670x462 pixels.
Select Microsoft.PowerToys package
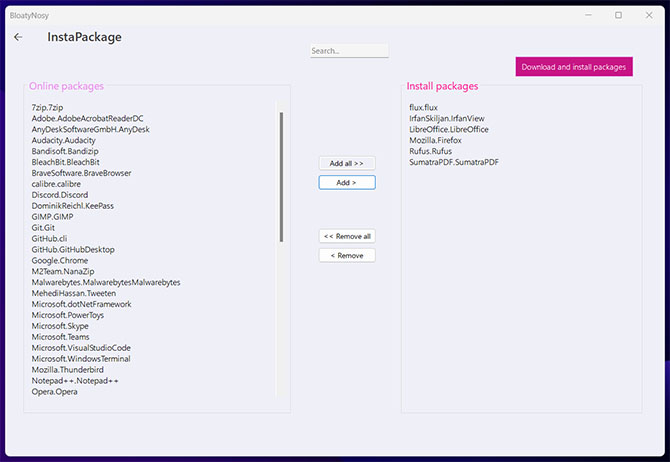68,315
